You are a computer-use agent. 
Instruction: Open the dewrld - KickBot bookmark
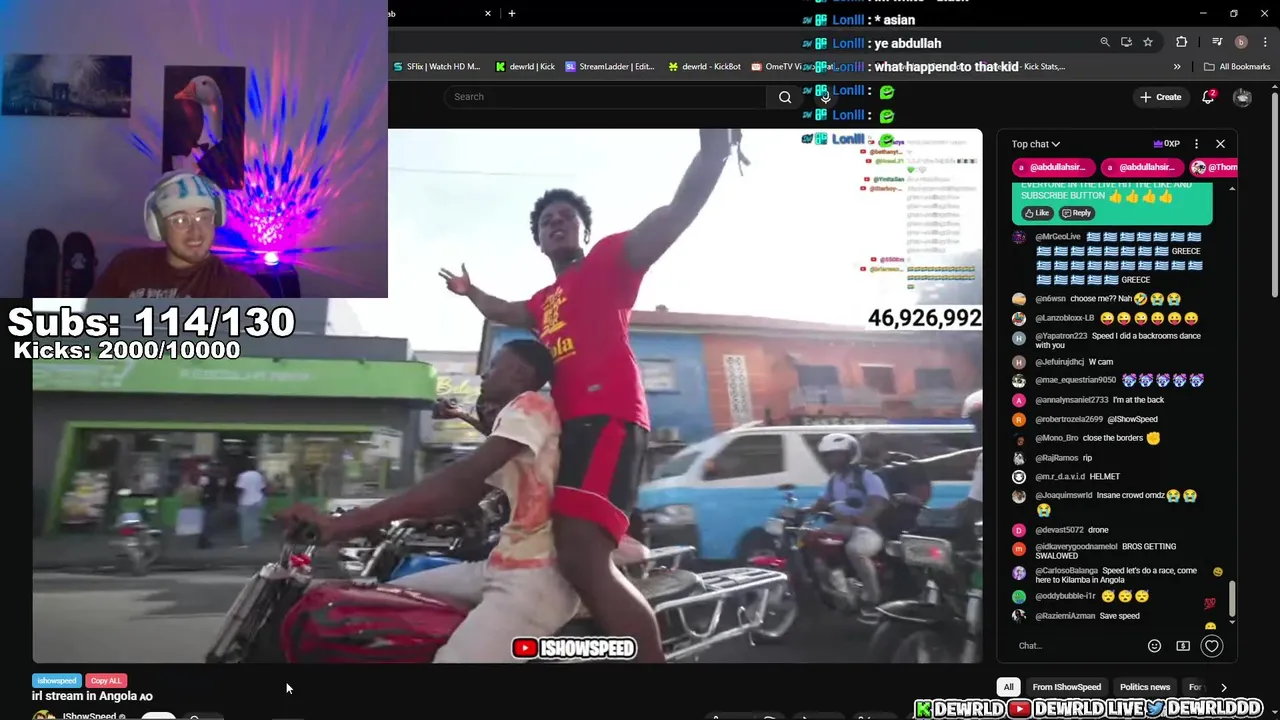[704, 67]
